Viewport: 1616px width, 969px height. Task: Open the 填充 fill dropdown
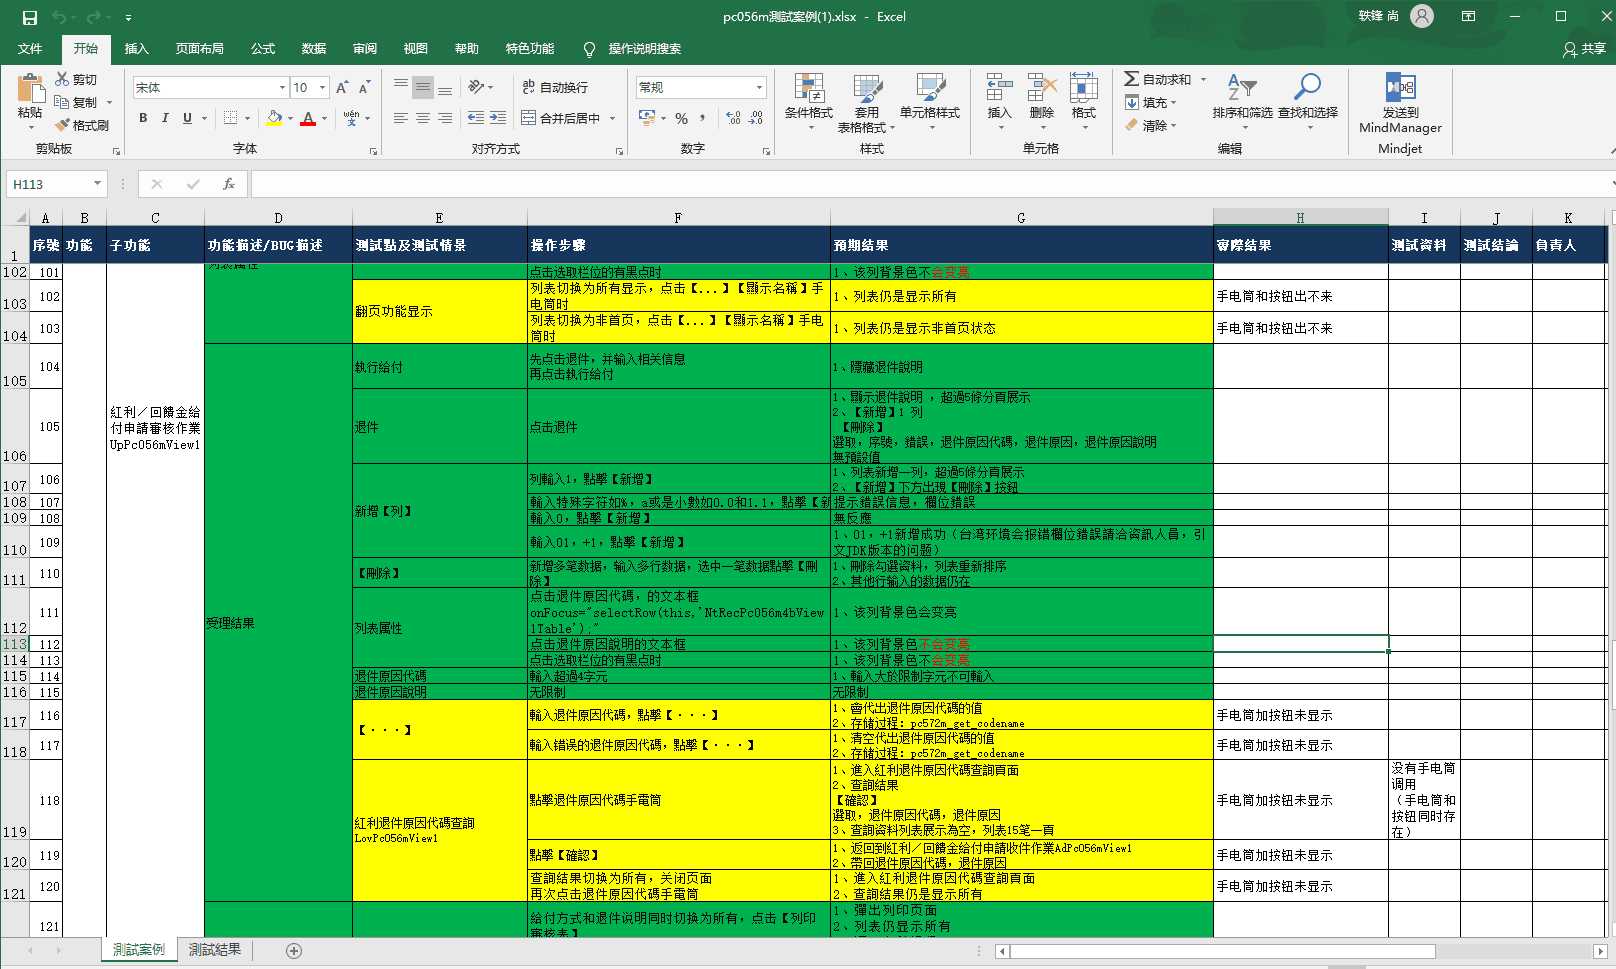[x=1150, y=102]
